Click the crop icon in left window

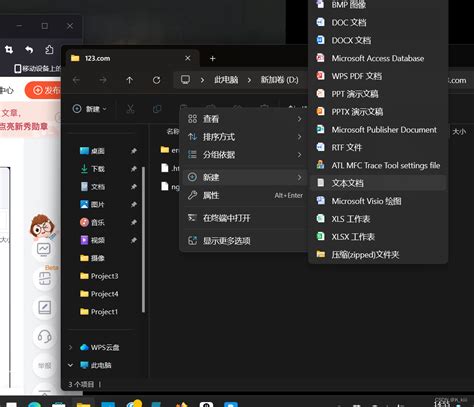(9, 50)
